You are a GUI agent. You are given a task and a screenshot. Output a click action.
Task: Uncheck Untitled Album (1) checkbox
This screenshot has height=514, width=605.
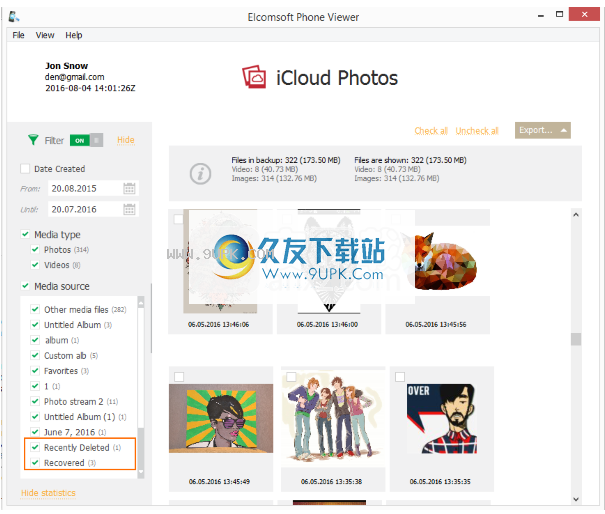35,417
